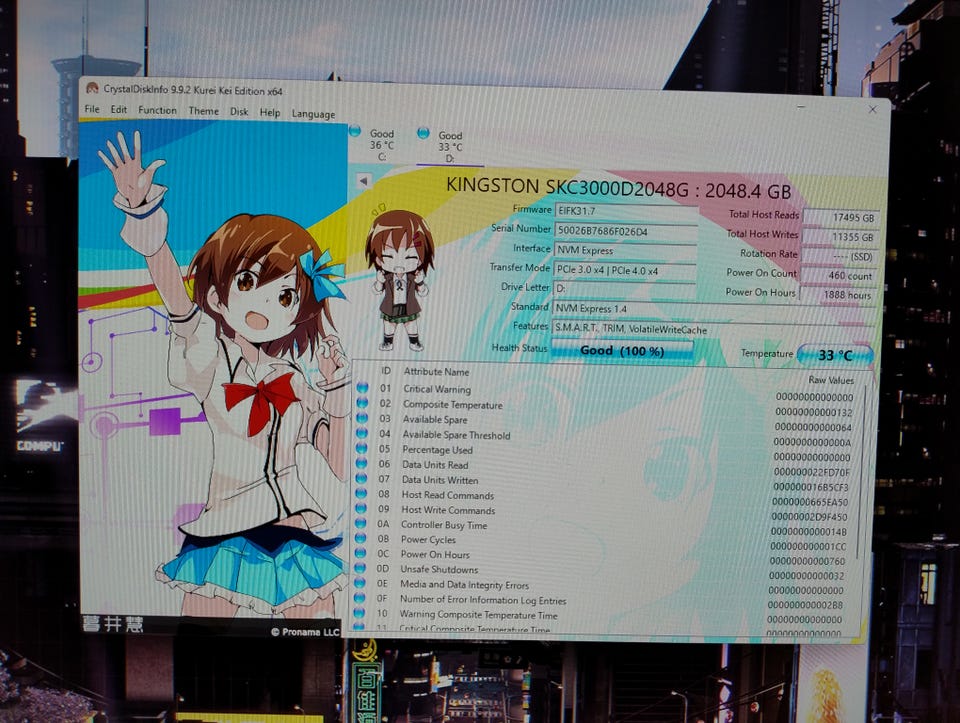Click the status orb for Available Spare row 03
Screen dimensions: 960x723
[x=362, y=418]
